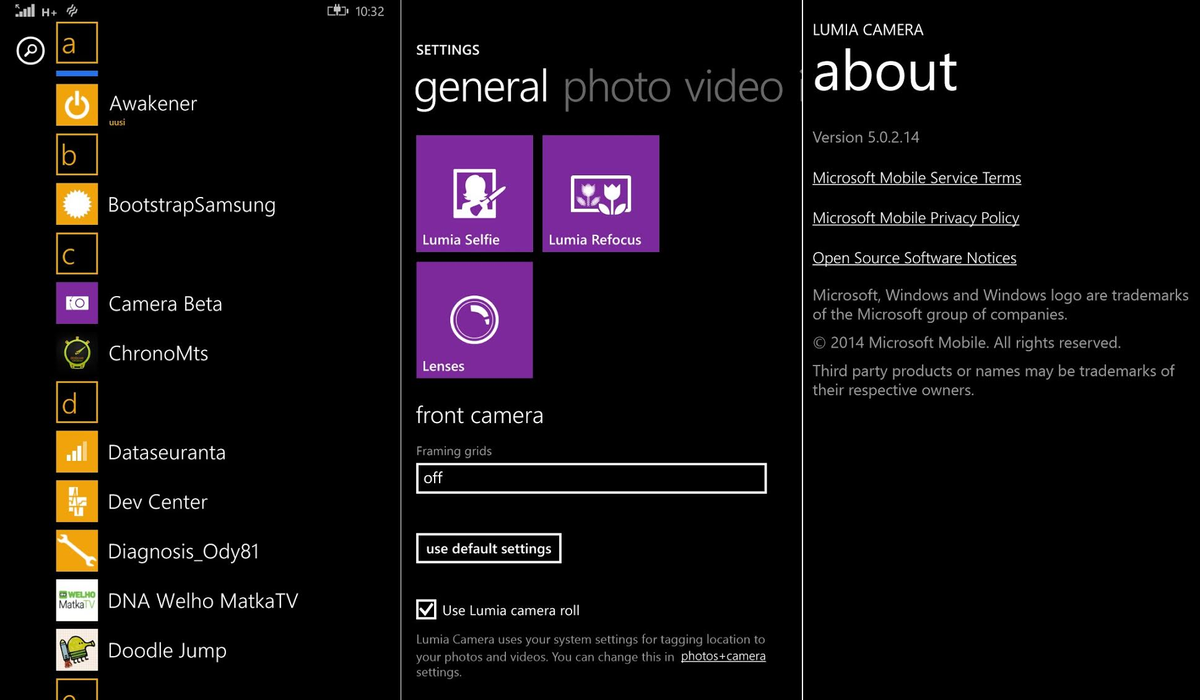Open Open Source Software Notices link

[914, 257]
